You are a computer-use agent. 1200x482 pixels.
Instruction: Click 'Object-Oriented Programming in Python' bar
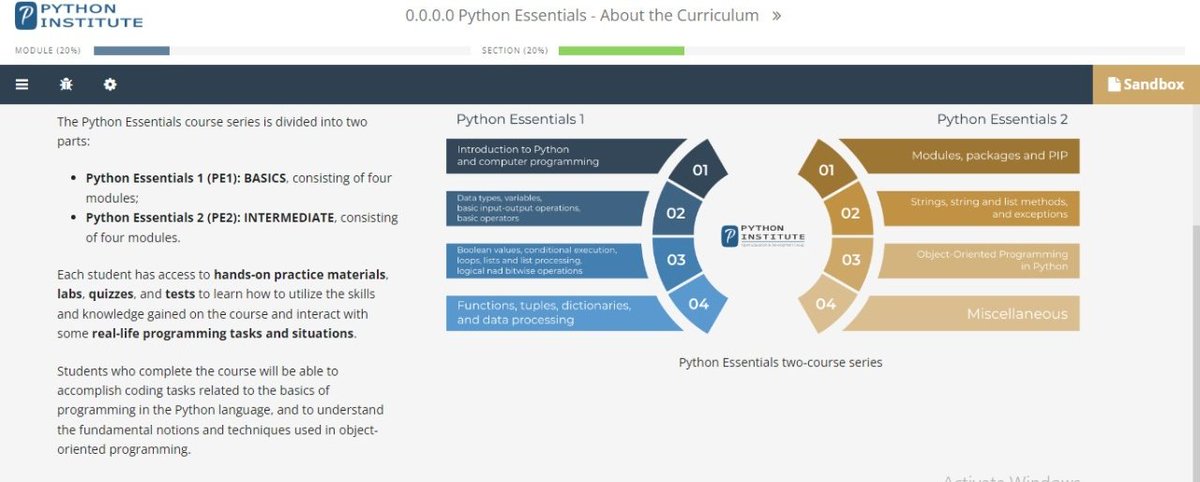(x=977, y=260)
